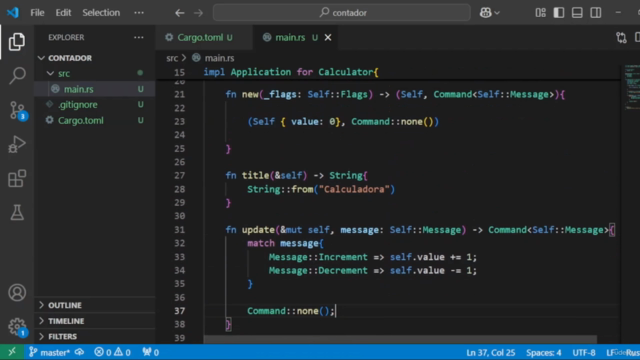Open the hidden menu bar items ellipsis
The height and width of the screenshot is (360, 640).
pos(139,13)
